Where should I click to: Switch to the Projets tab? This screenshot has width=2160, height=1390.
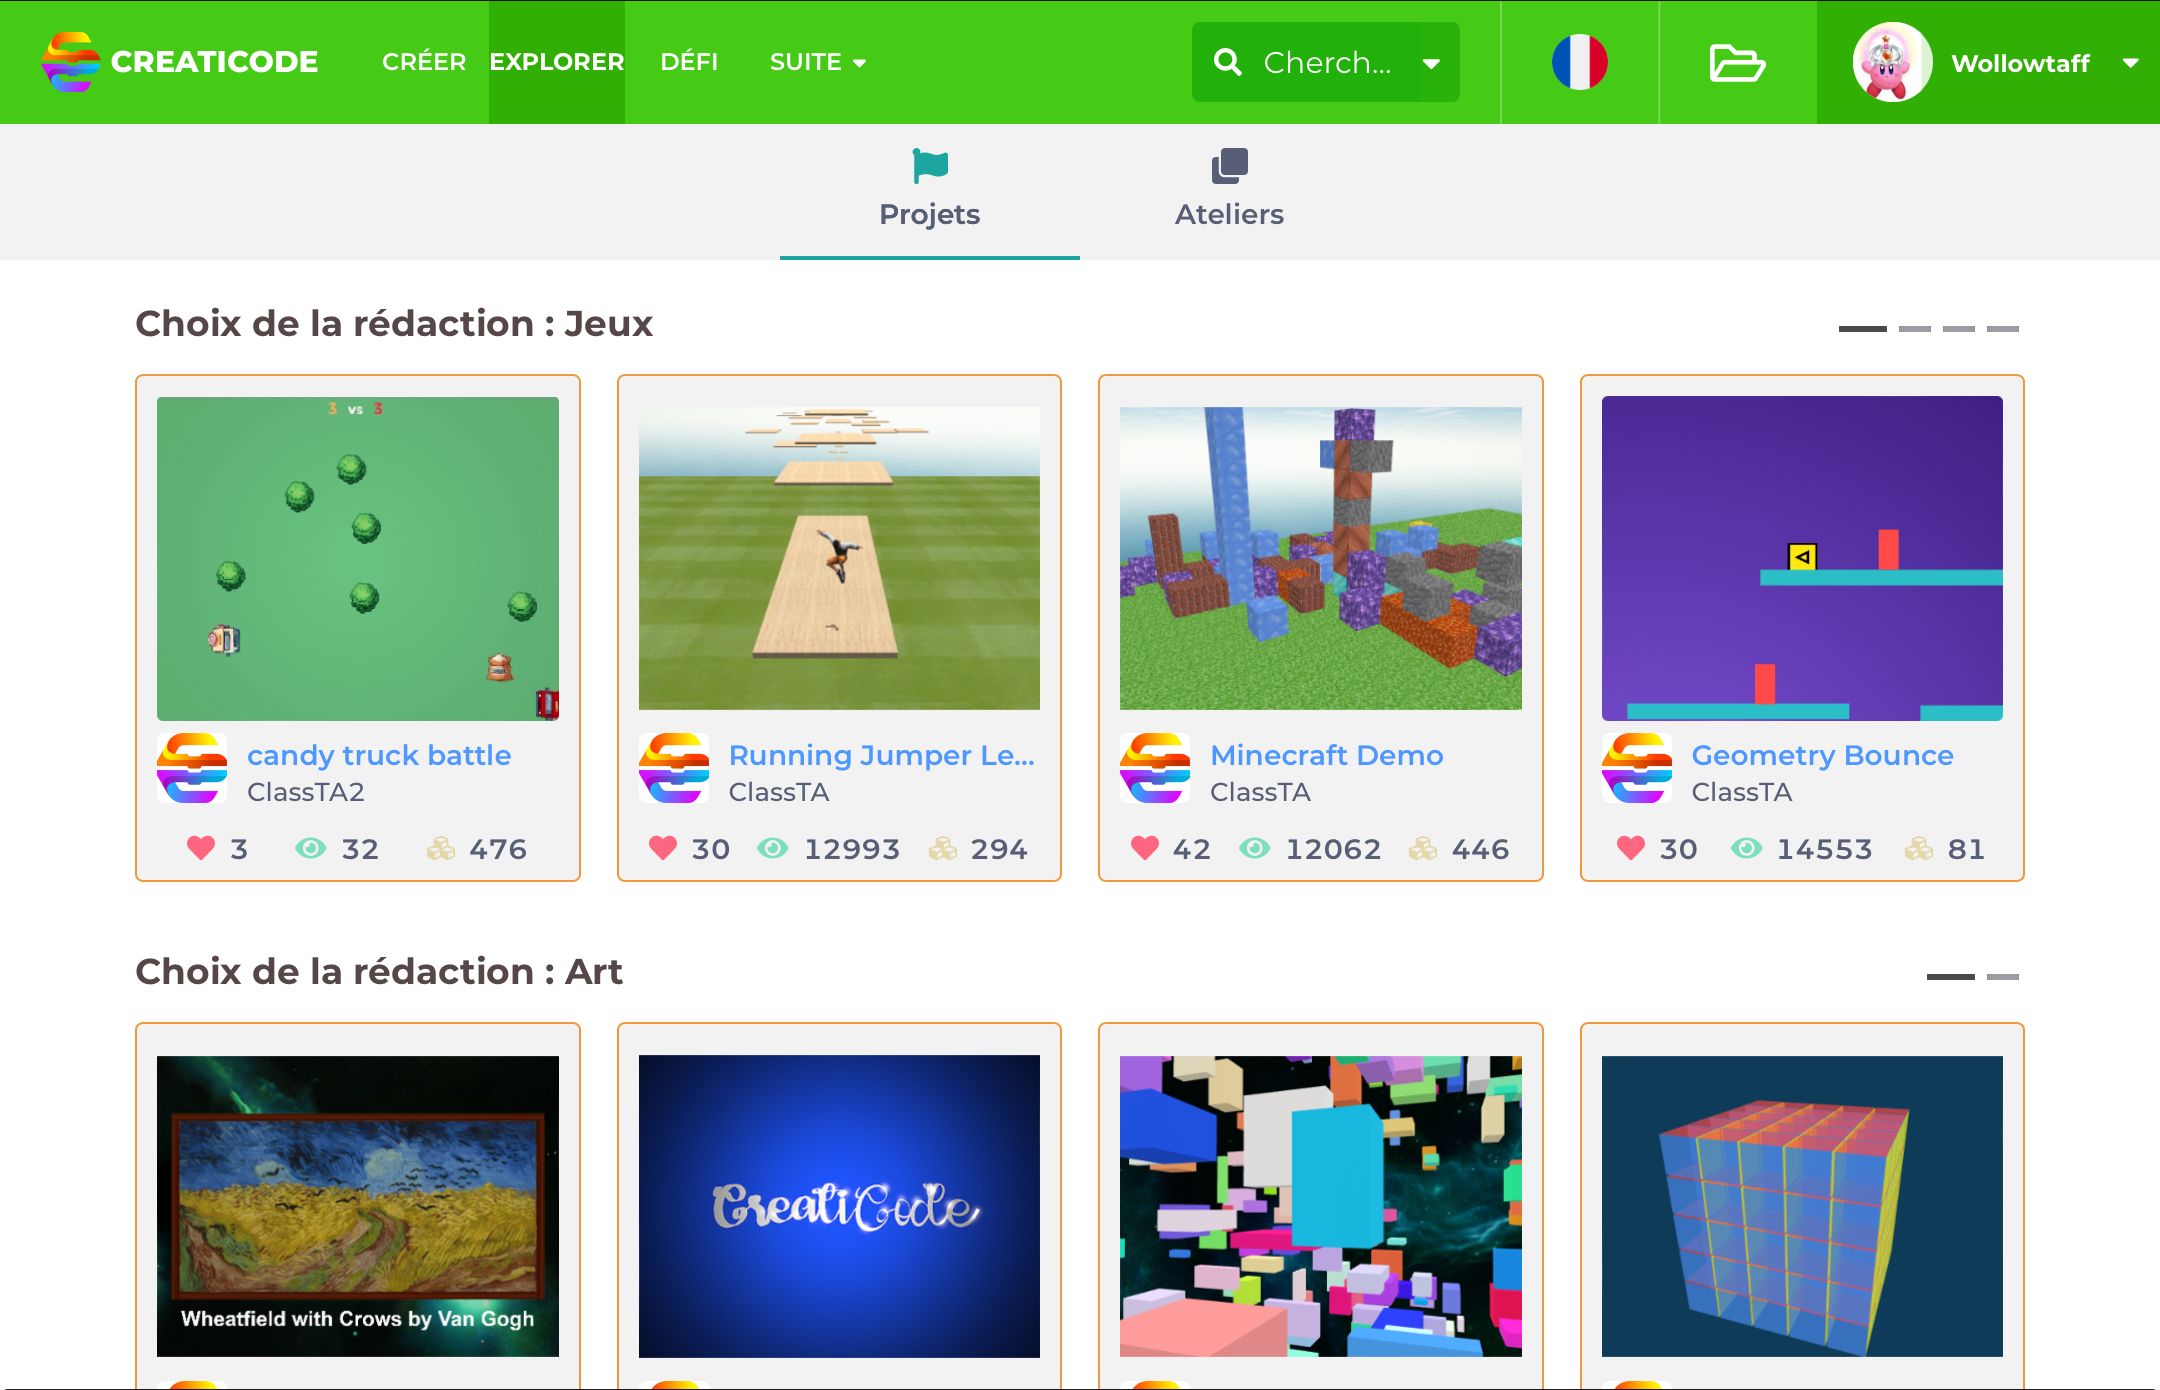(x=930, y=192)
